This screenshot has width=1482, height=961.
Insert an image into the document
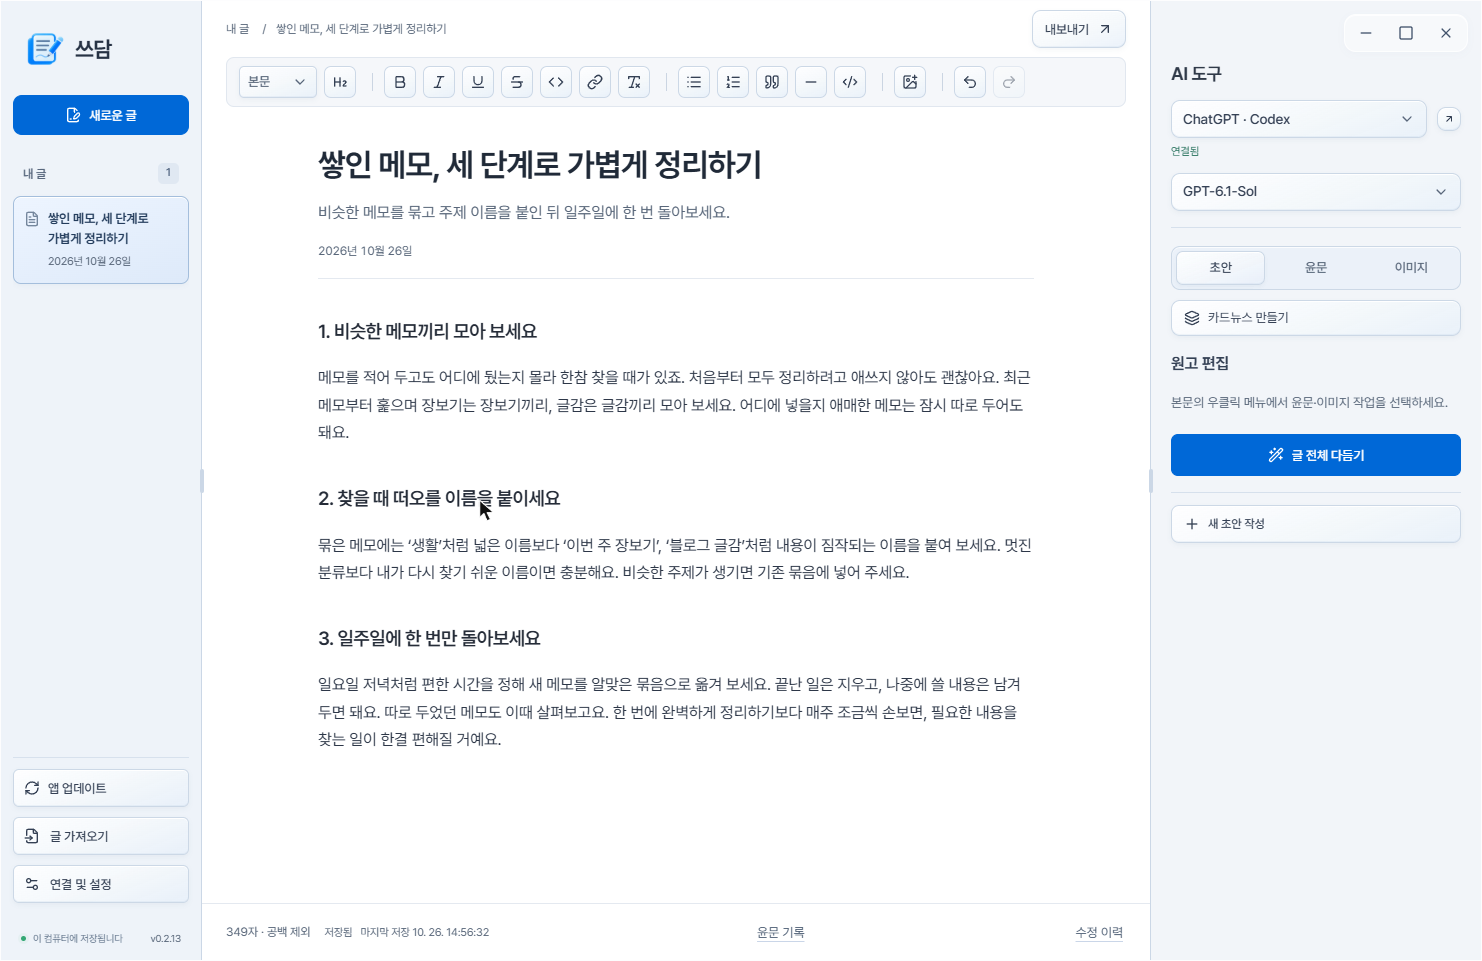tap(910, 82)
